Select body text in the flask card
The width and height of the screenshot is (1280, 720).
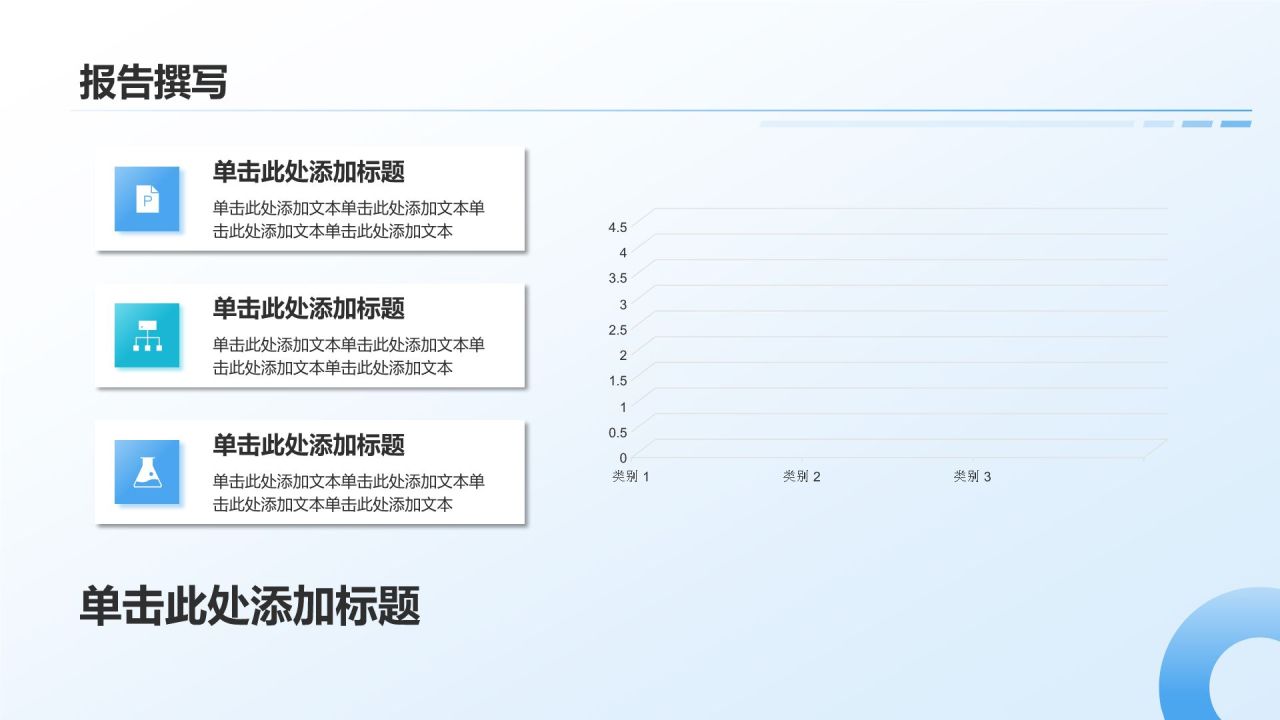click(x=349, y=493)
